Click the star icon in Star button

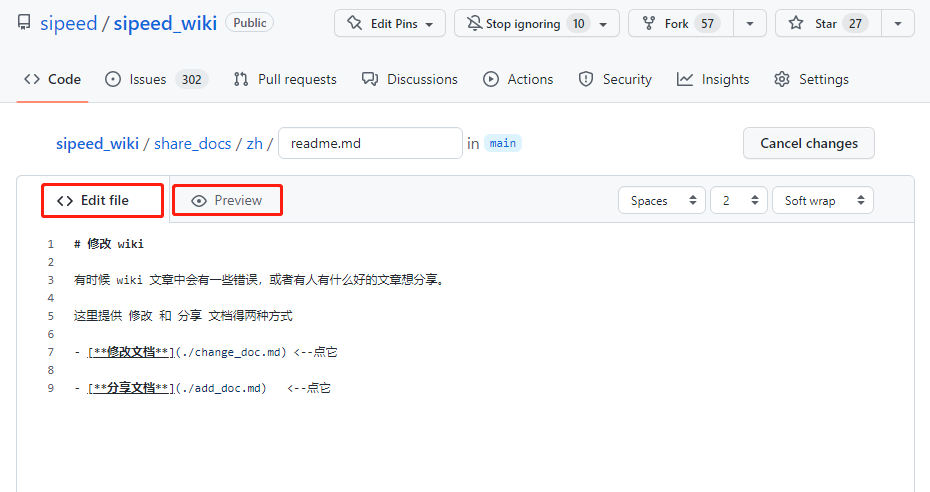click(x=796, y=23)
